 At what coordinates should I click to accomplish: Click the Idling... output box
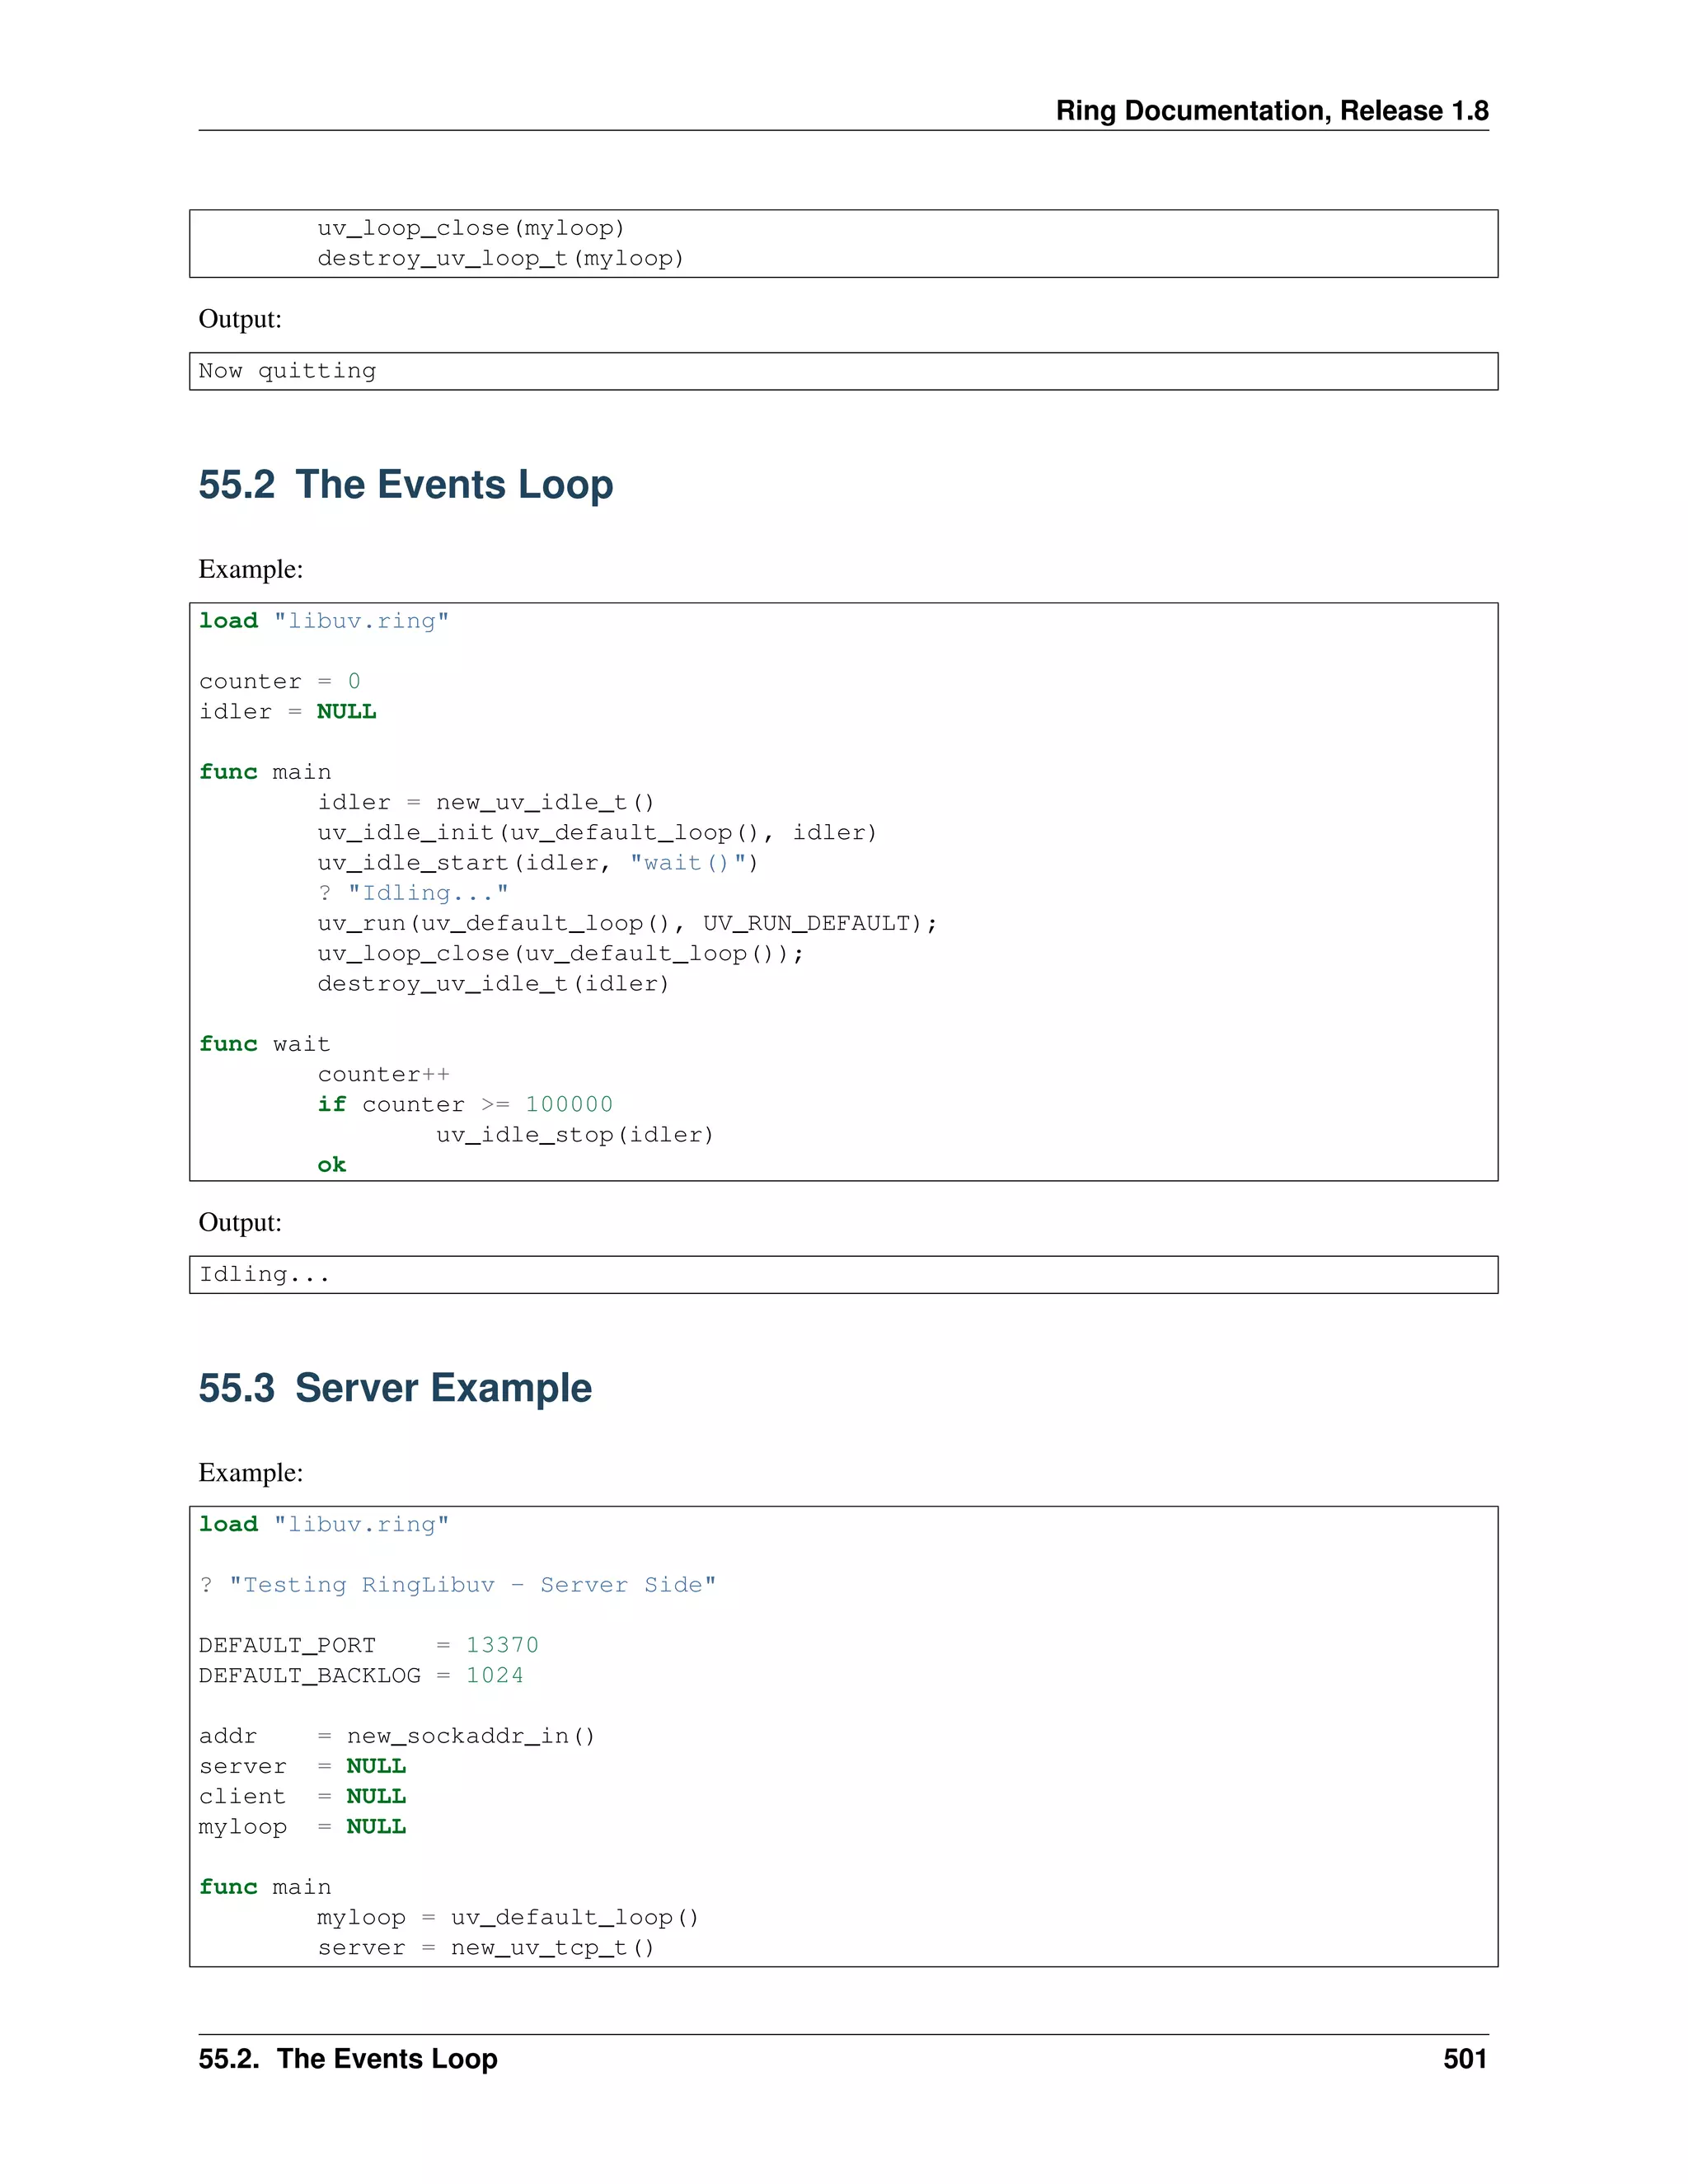(264, 1274)
